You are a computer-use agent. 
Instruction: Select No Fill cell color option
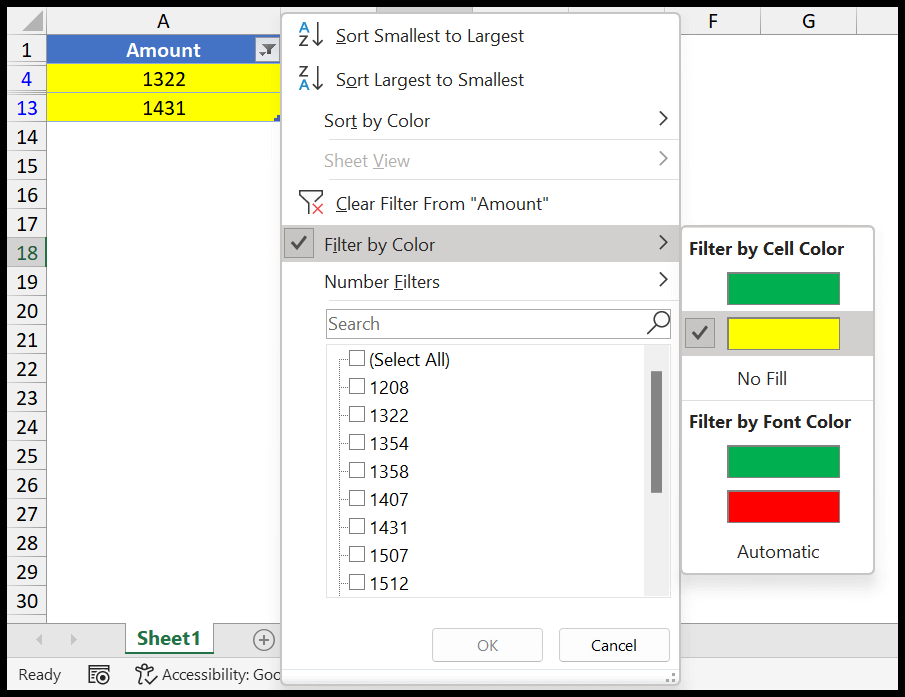point(762,379)
